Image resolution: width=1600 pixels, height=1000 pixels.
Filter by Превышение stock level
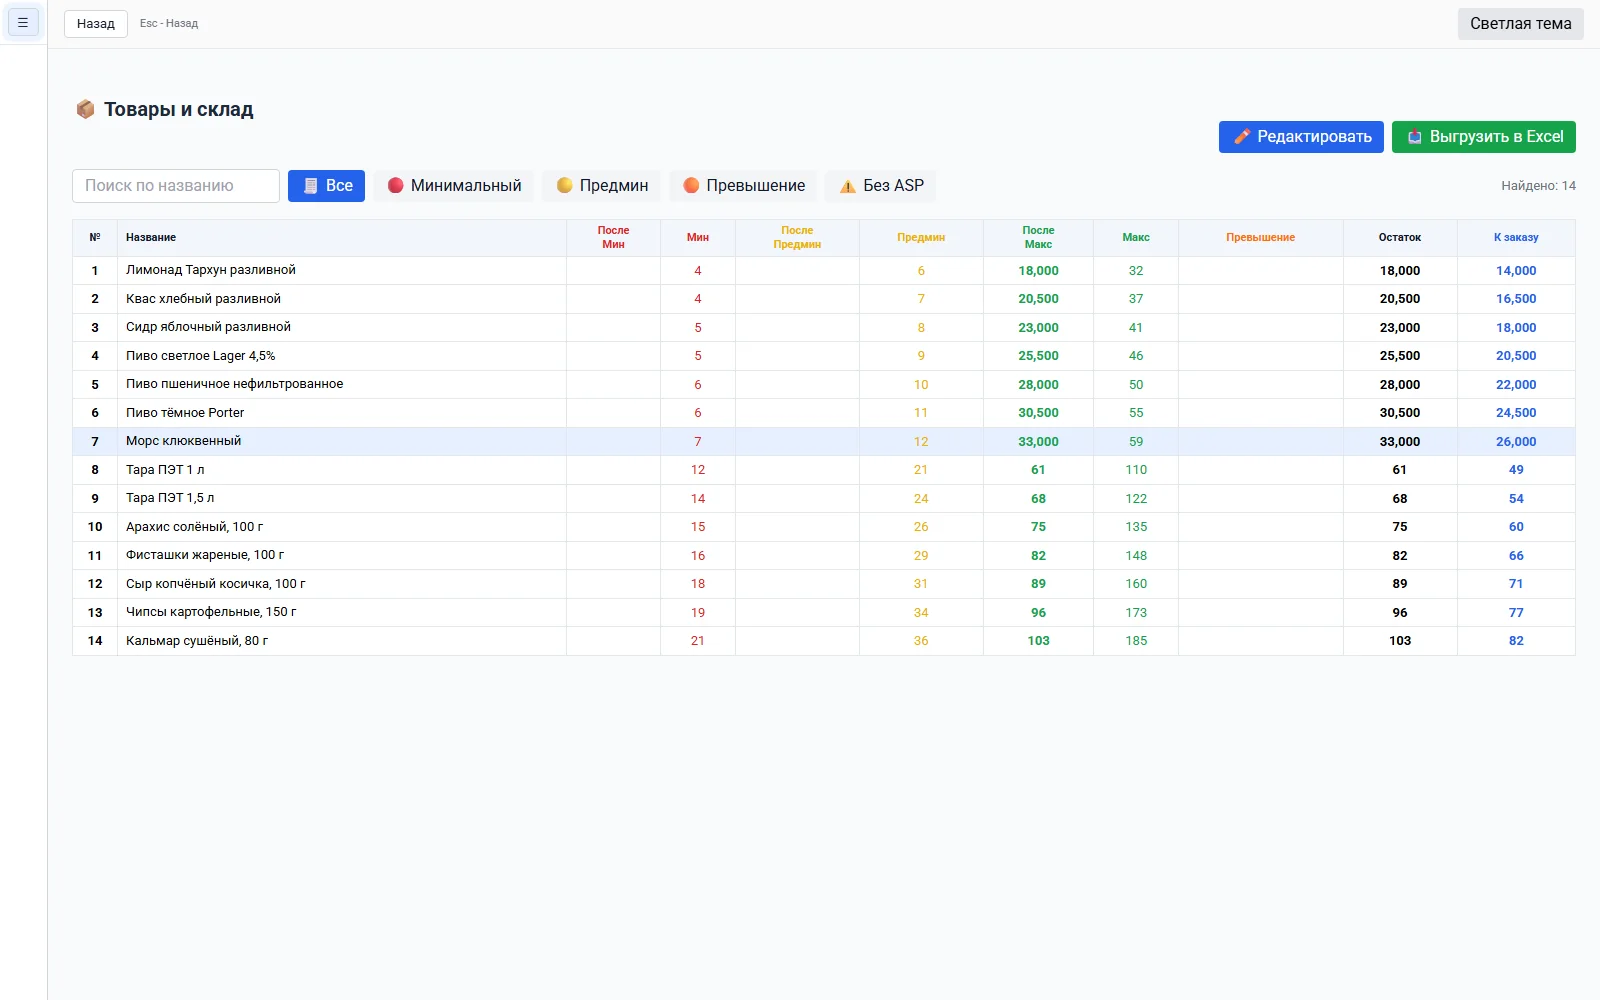(743, 186)
